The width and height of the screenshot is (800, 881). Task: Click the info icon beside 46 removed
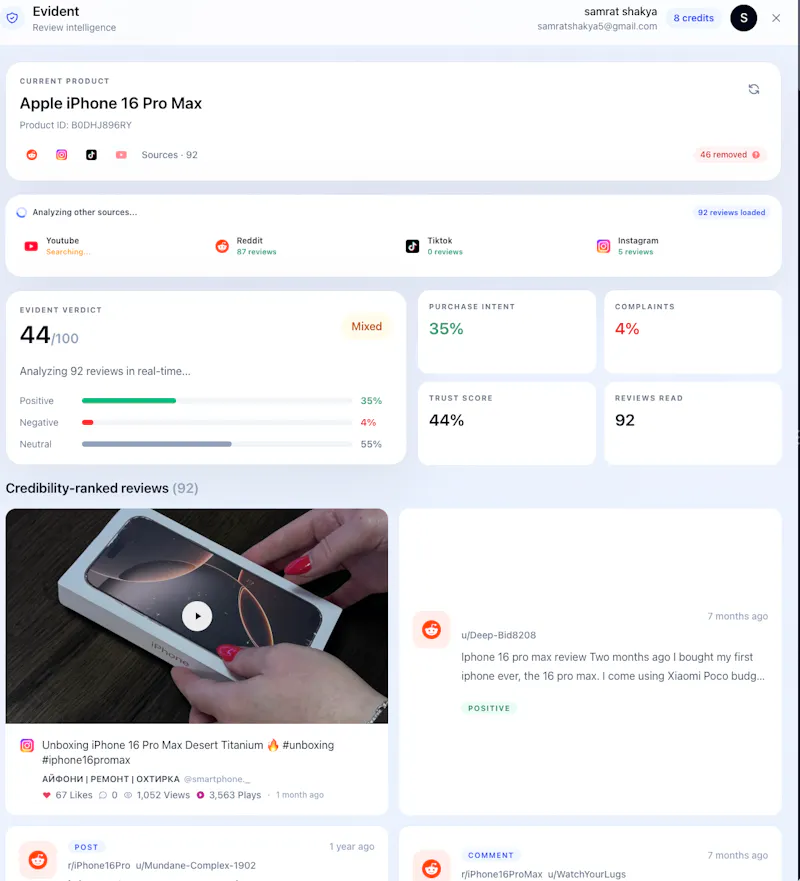coord(756,155)
